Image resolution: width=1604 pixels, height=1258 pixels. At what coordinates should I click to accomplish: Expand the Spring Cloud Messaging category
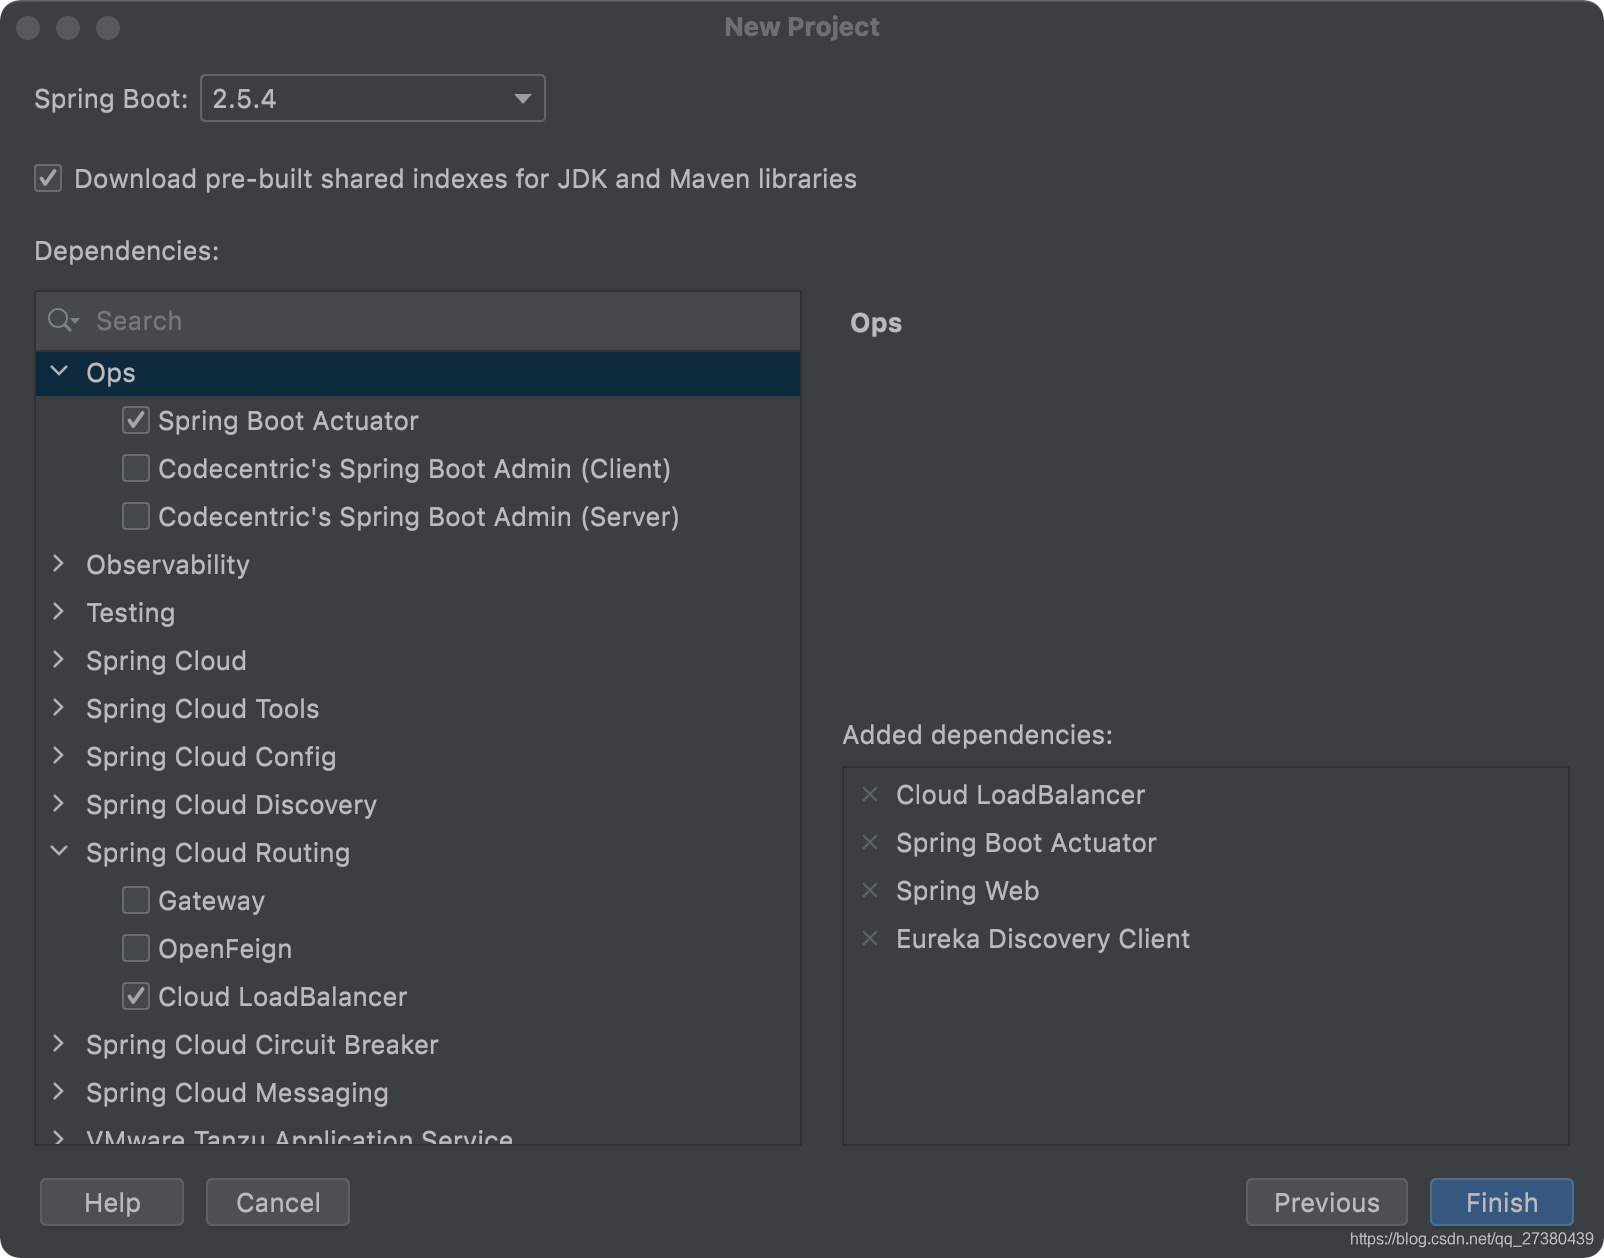tap(59, 1092)
